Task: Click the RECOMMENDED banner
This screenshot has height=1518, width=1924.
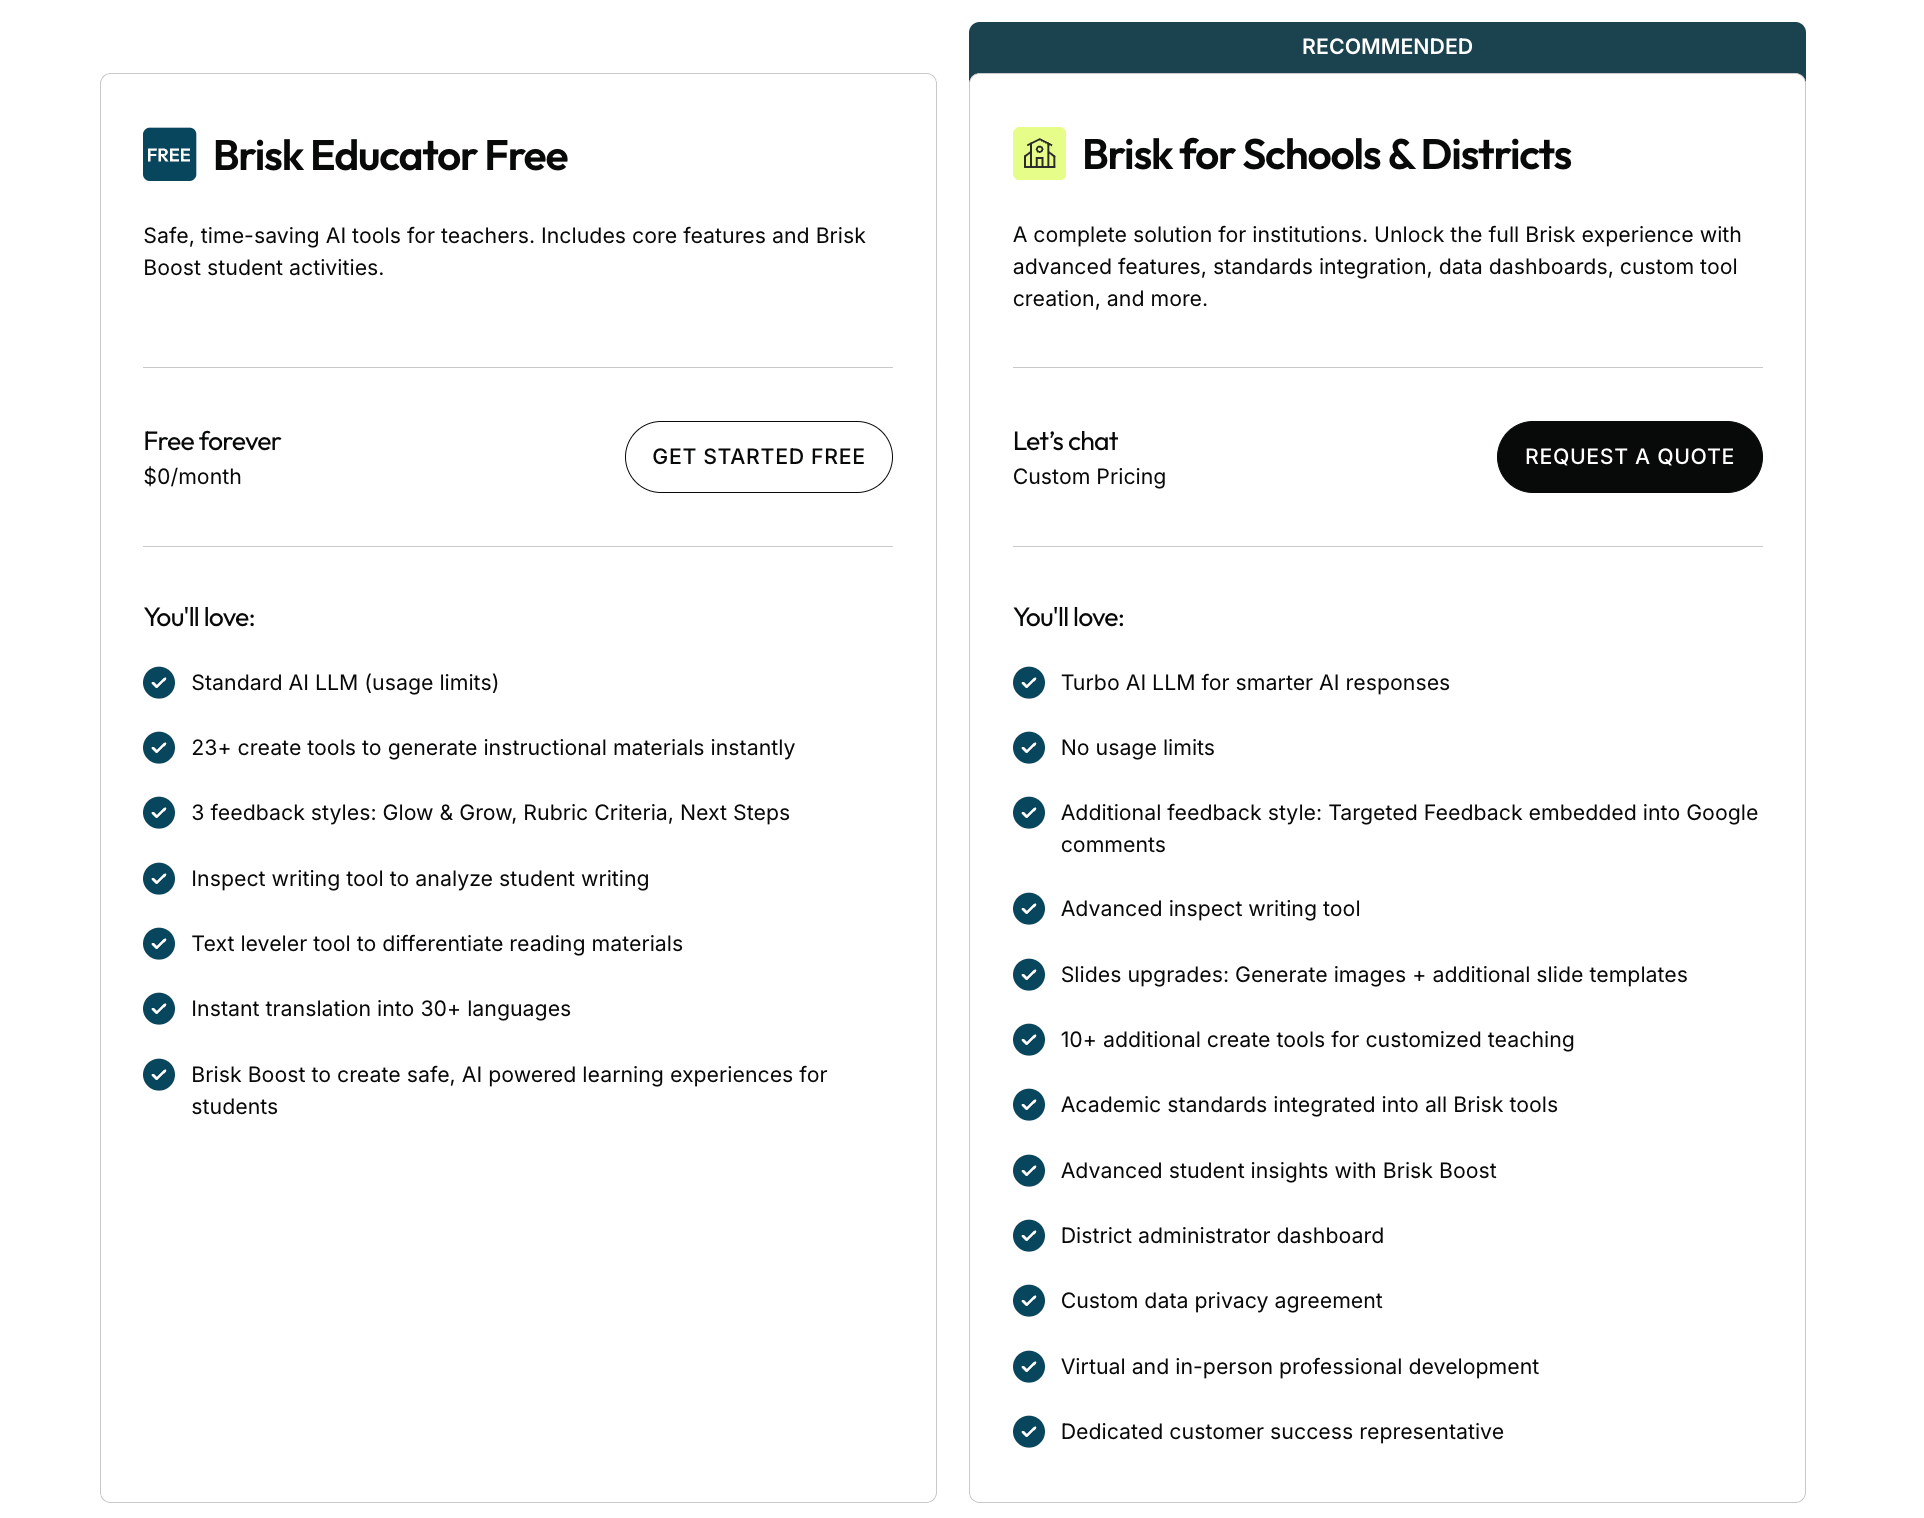Action: [1387, 47]
